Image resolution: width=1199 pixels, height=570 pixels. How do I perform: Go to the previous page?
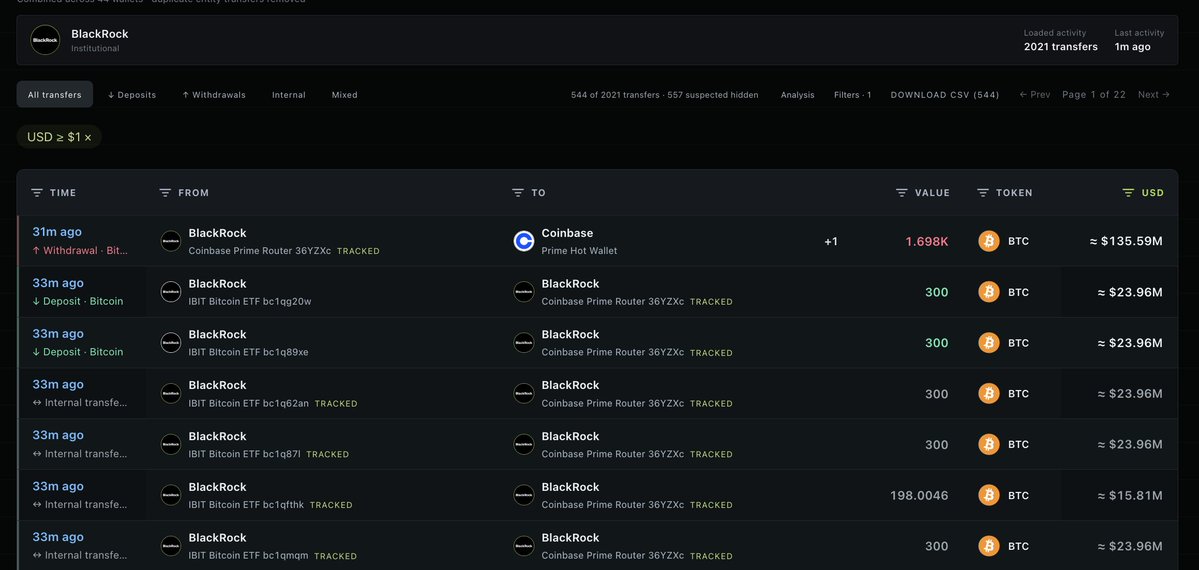(x=1035, y=95)
